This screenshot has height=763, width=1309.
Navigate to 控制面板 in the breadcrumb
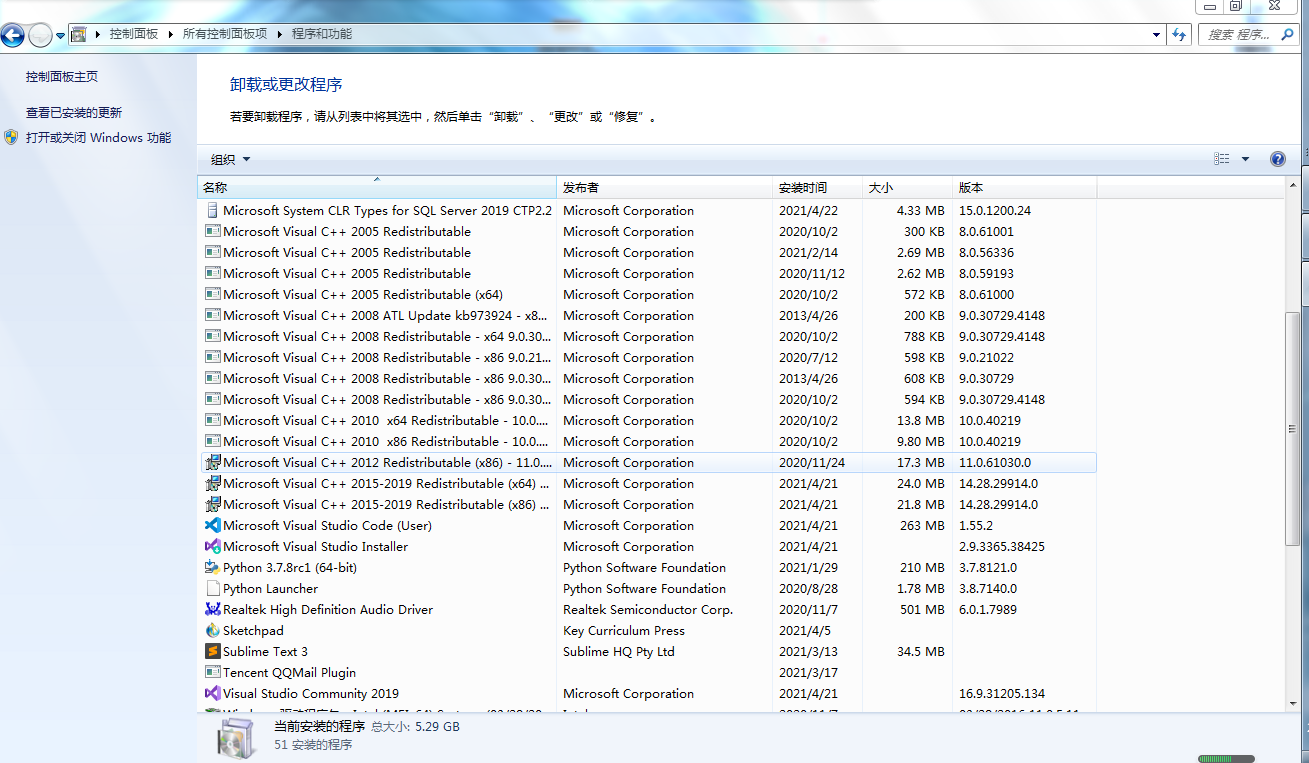coord(134,34)
